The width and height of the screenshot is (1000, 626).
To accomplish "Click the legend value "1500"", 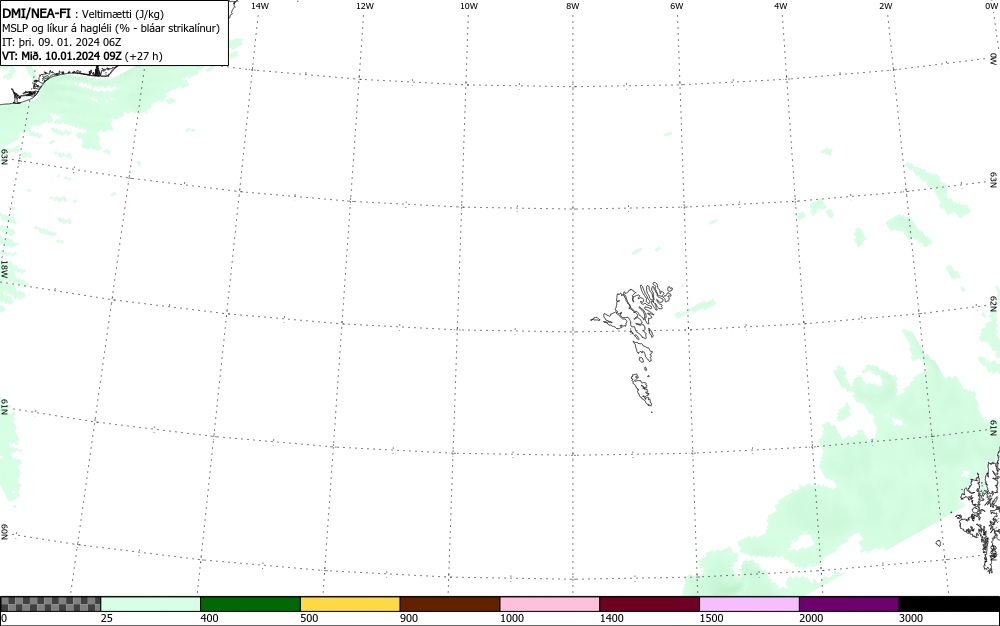I will [x=711, y=618].
